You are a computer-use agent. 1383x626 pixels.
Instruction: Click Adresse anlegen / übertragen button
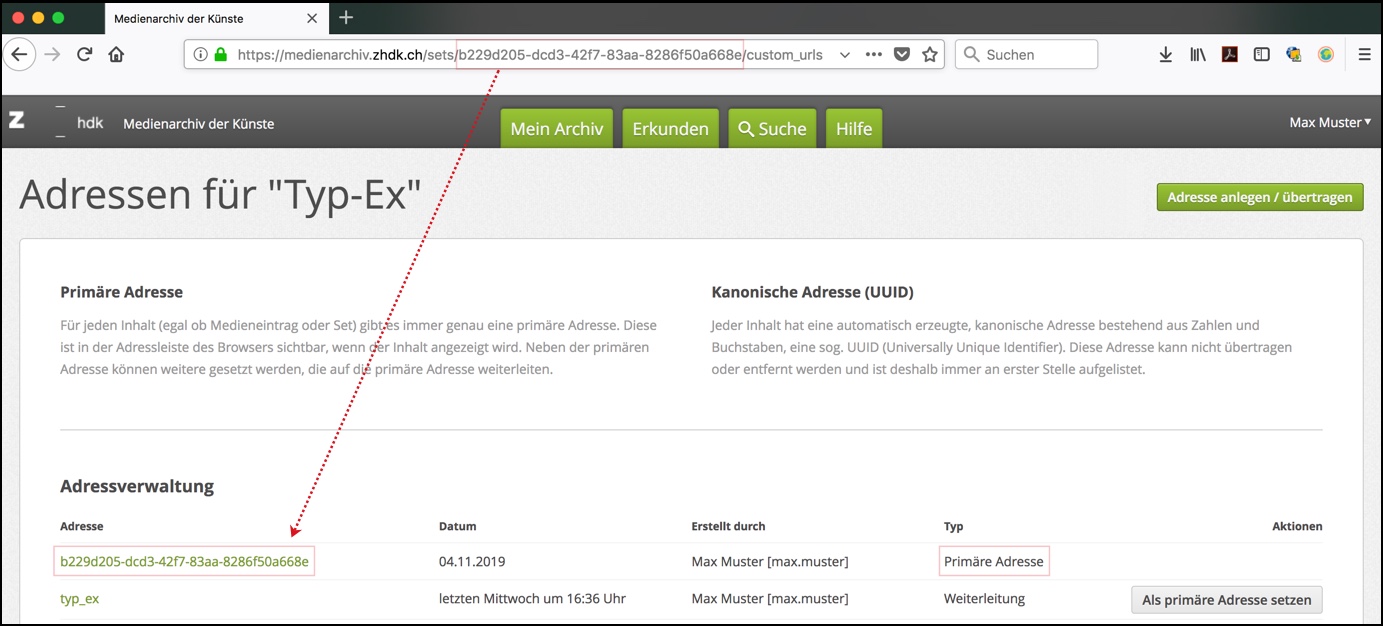(1259, 197)
